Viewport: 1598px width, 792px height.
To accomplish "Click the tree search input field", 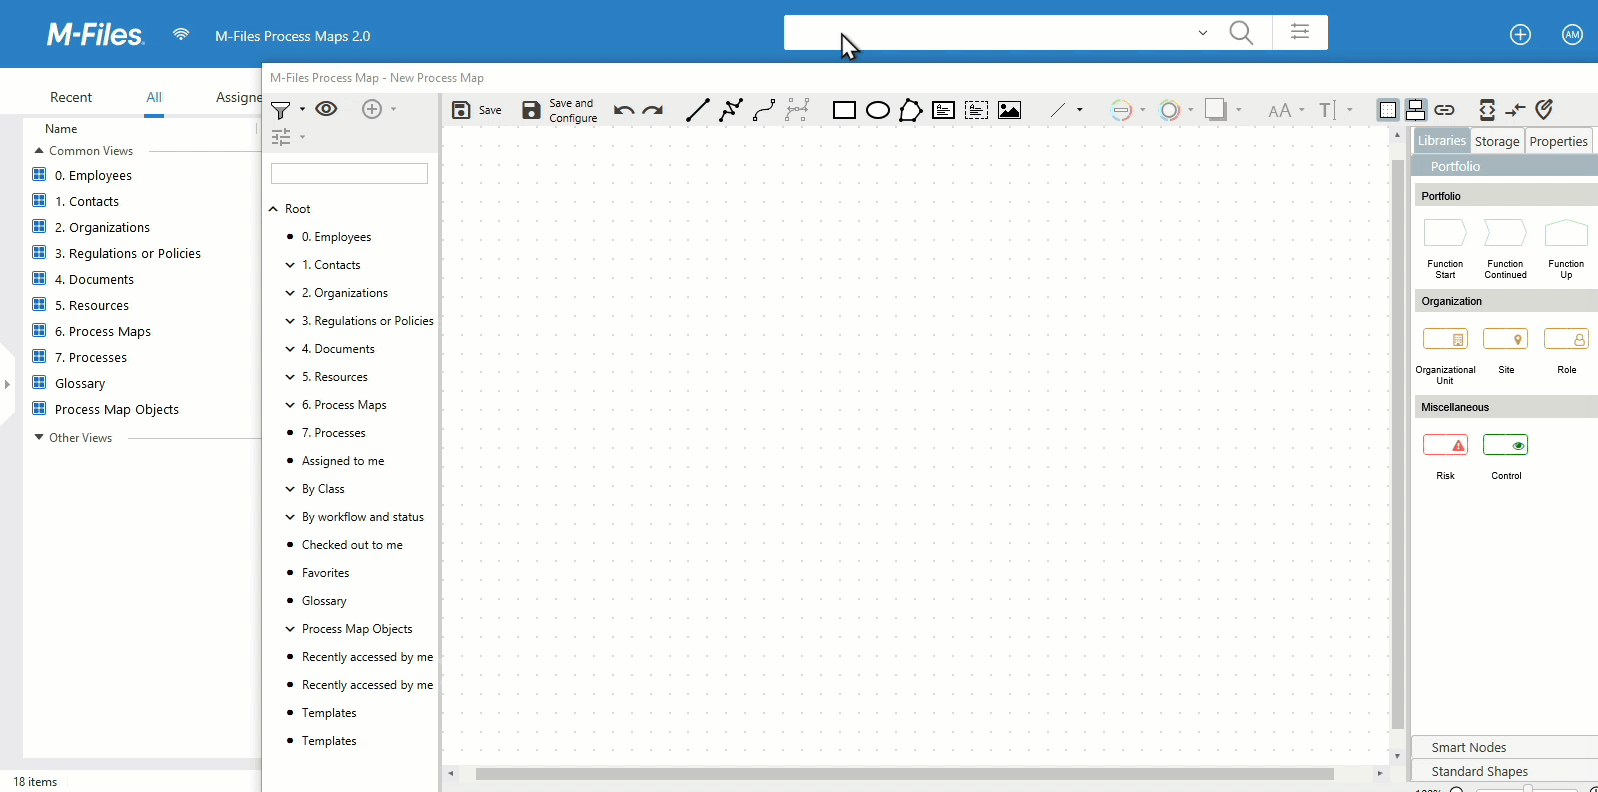I will point(349,173).
